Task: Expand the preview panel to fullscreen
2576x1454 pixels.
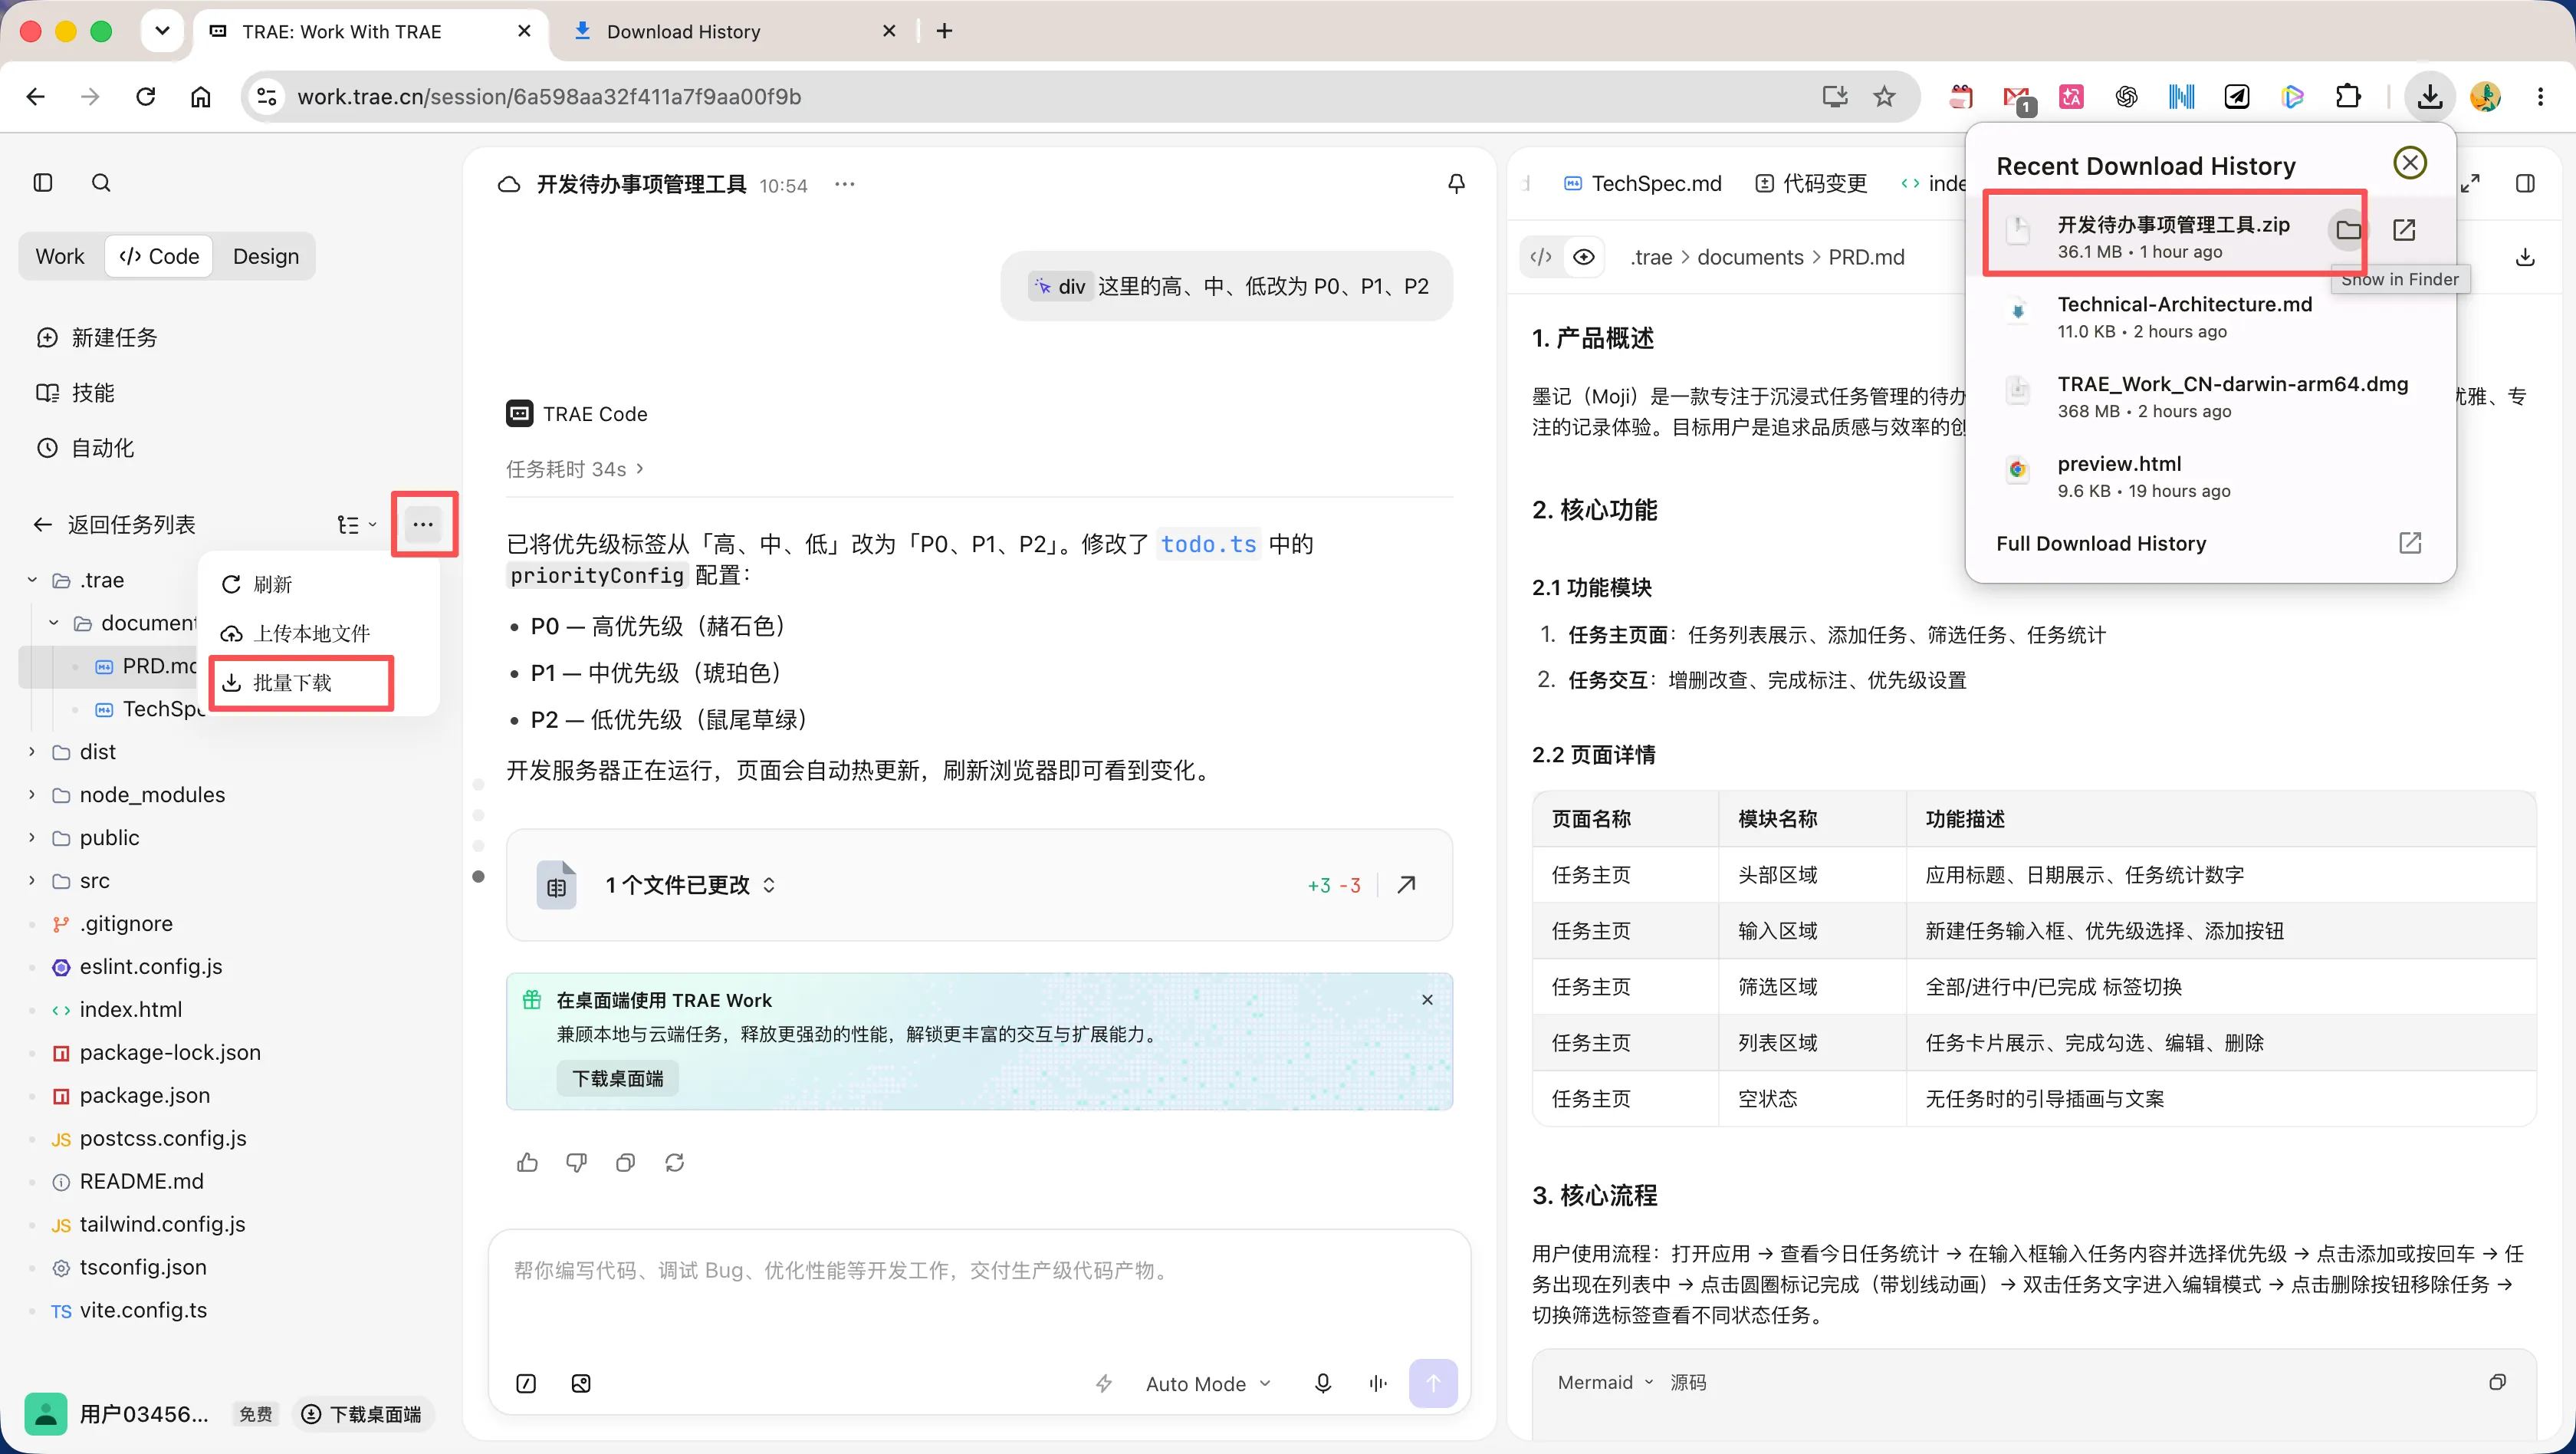Action: coord(2470,184)
